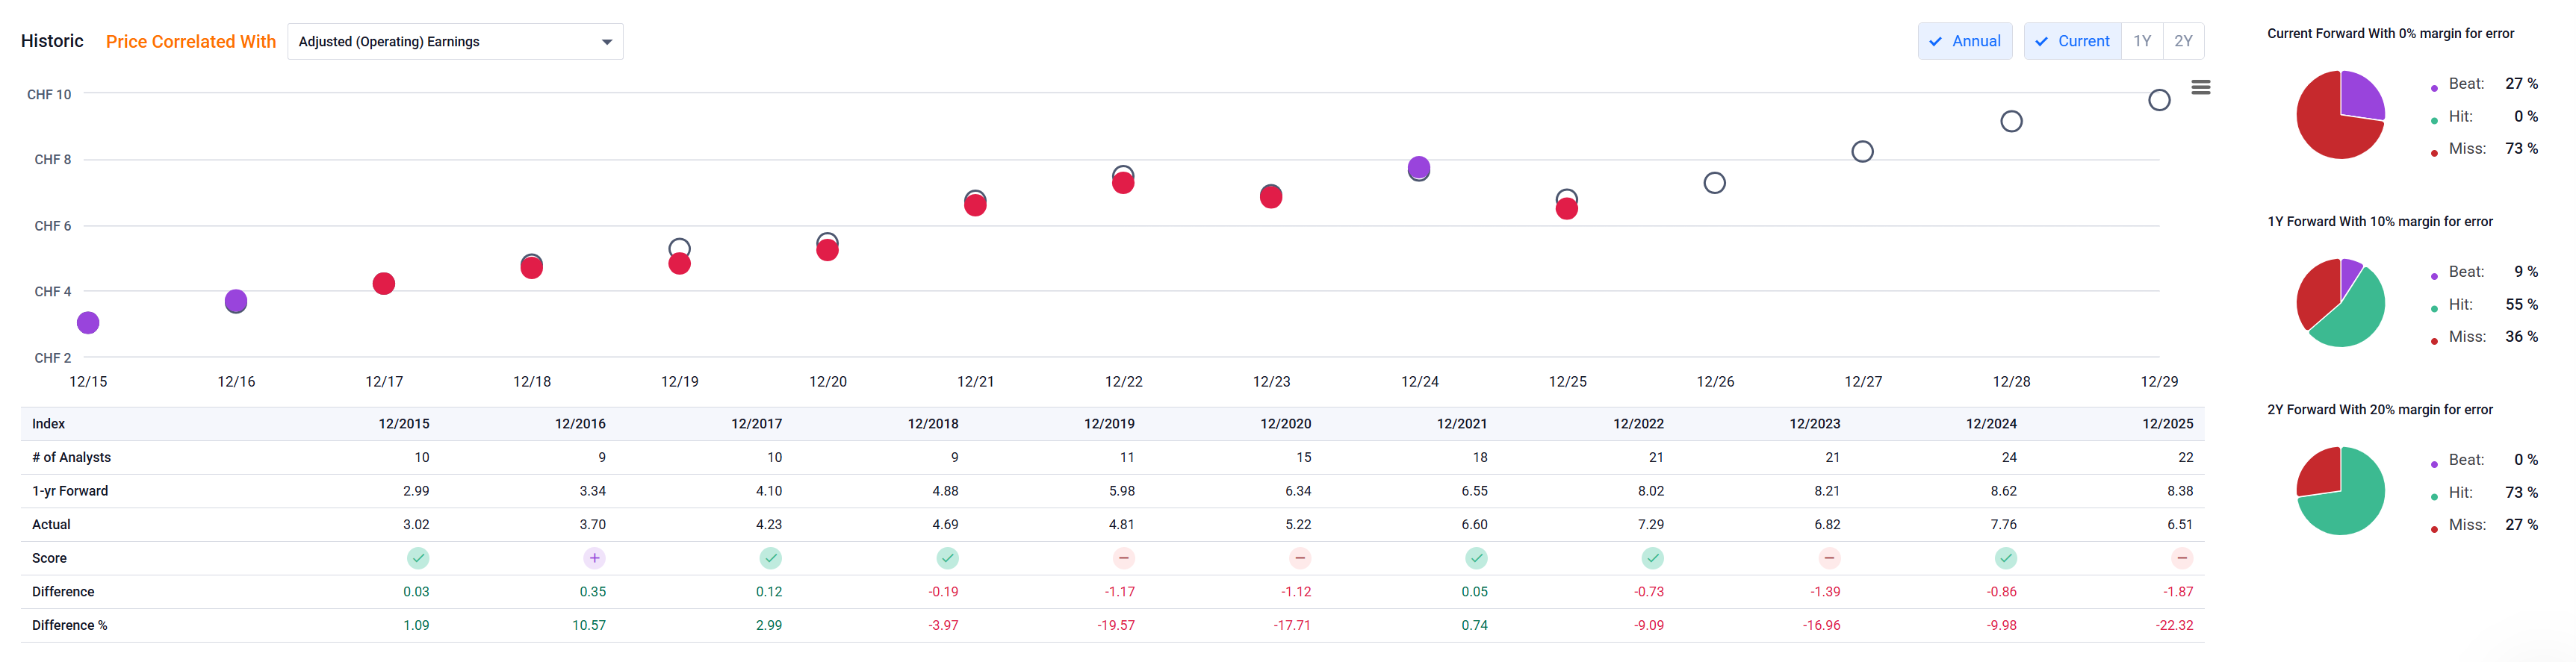Select the red data point at 12/20
The image size is (2576, 662).
827,250
